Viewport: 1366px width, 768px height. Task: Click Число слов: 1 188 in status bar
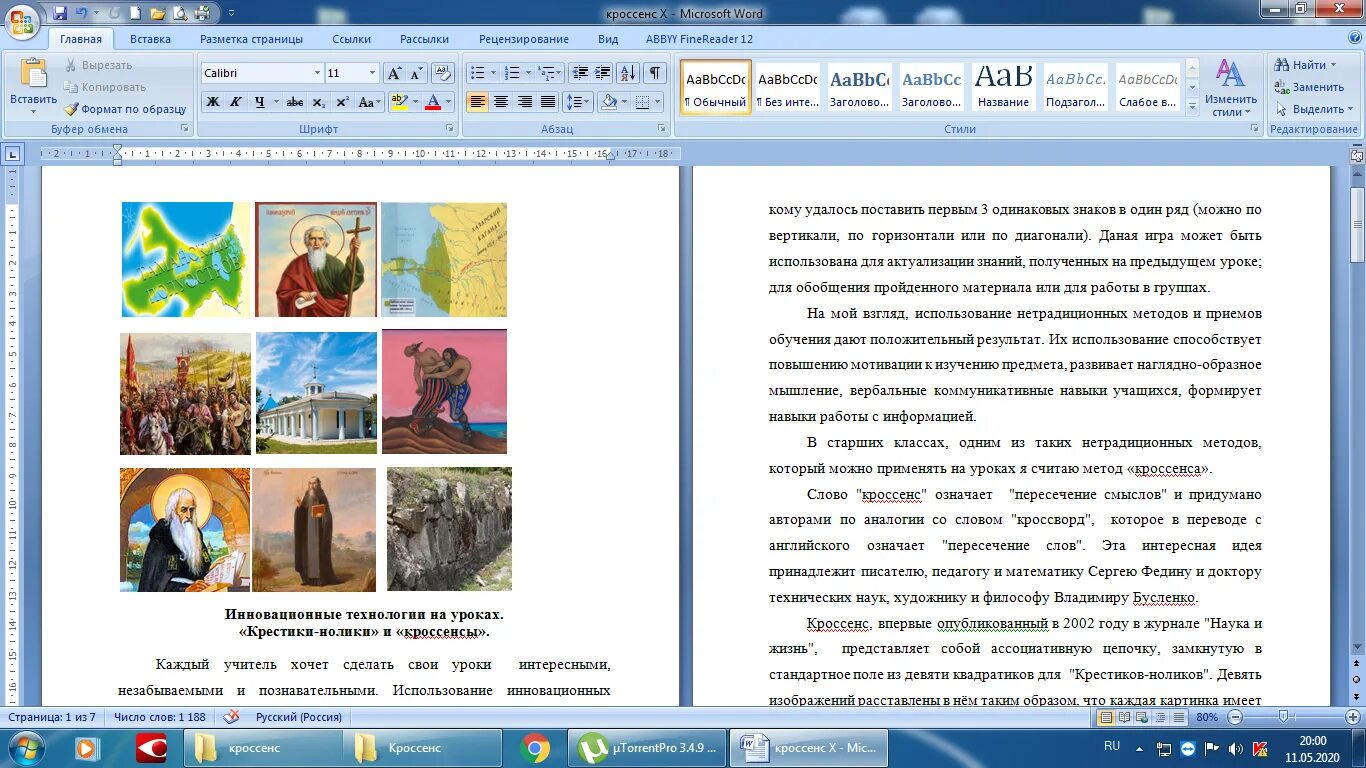pos(160,717)
